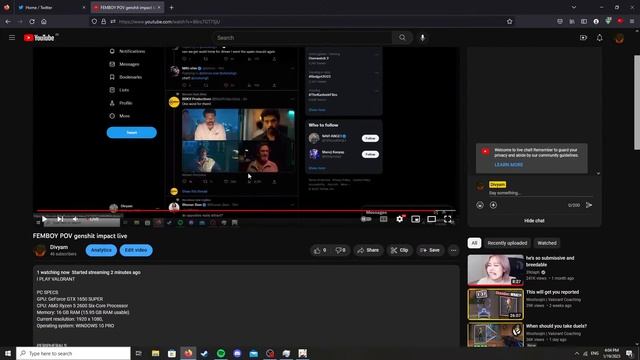Viewport: 640px width, 360px height.
Task: Open the Firefox home page button
Action: pyautogui.click(x=44, y=21)
